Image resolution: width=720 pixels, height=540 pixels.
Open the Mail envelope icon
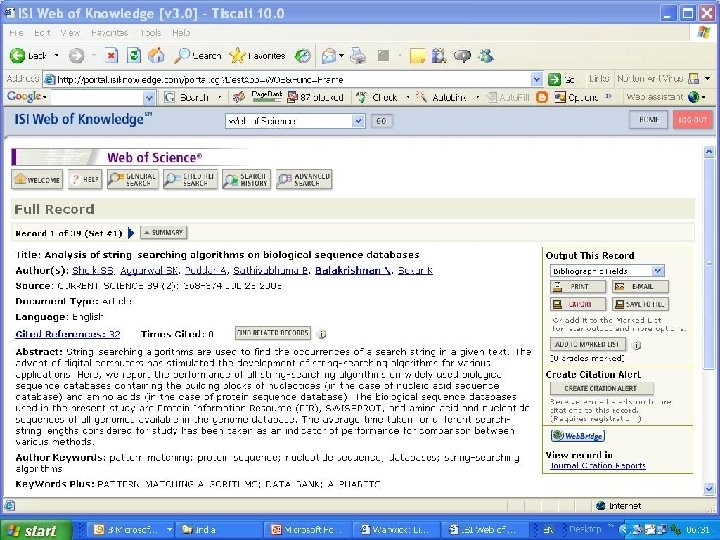328,56
